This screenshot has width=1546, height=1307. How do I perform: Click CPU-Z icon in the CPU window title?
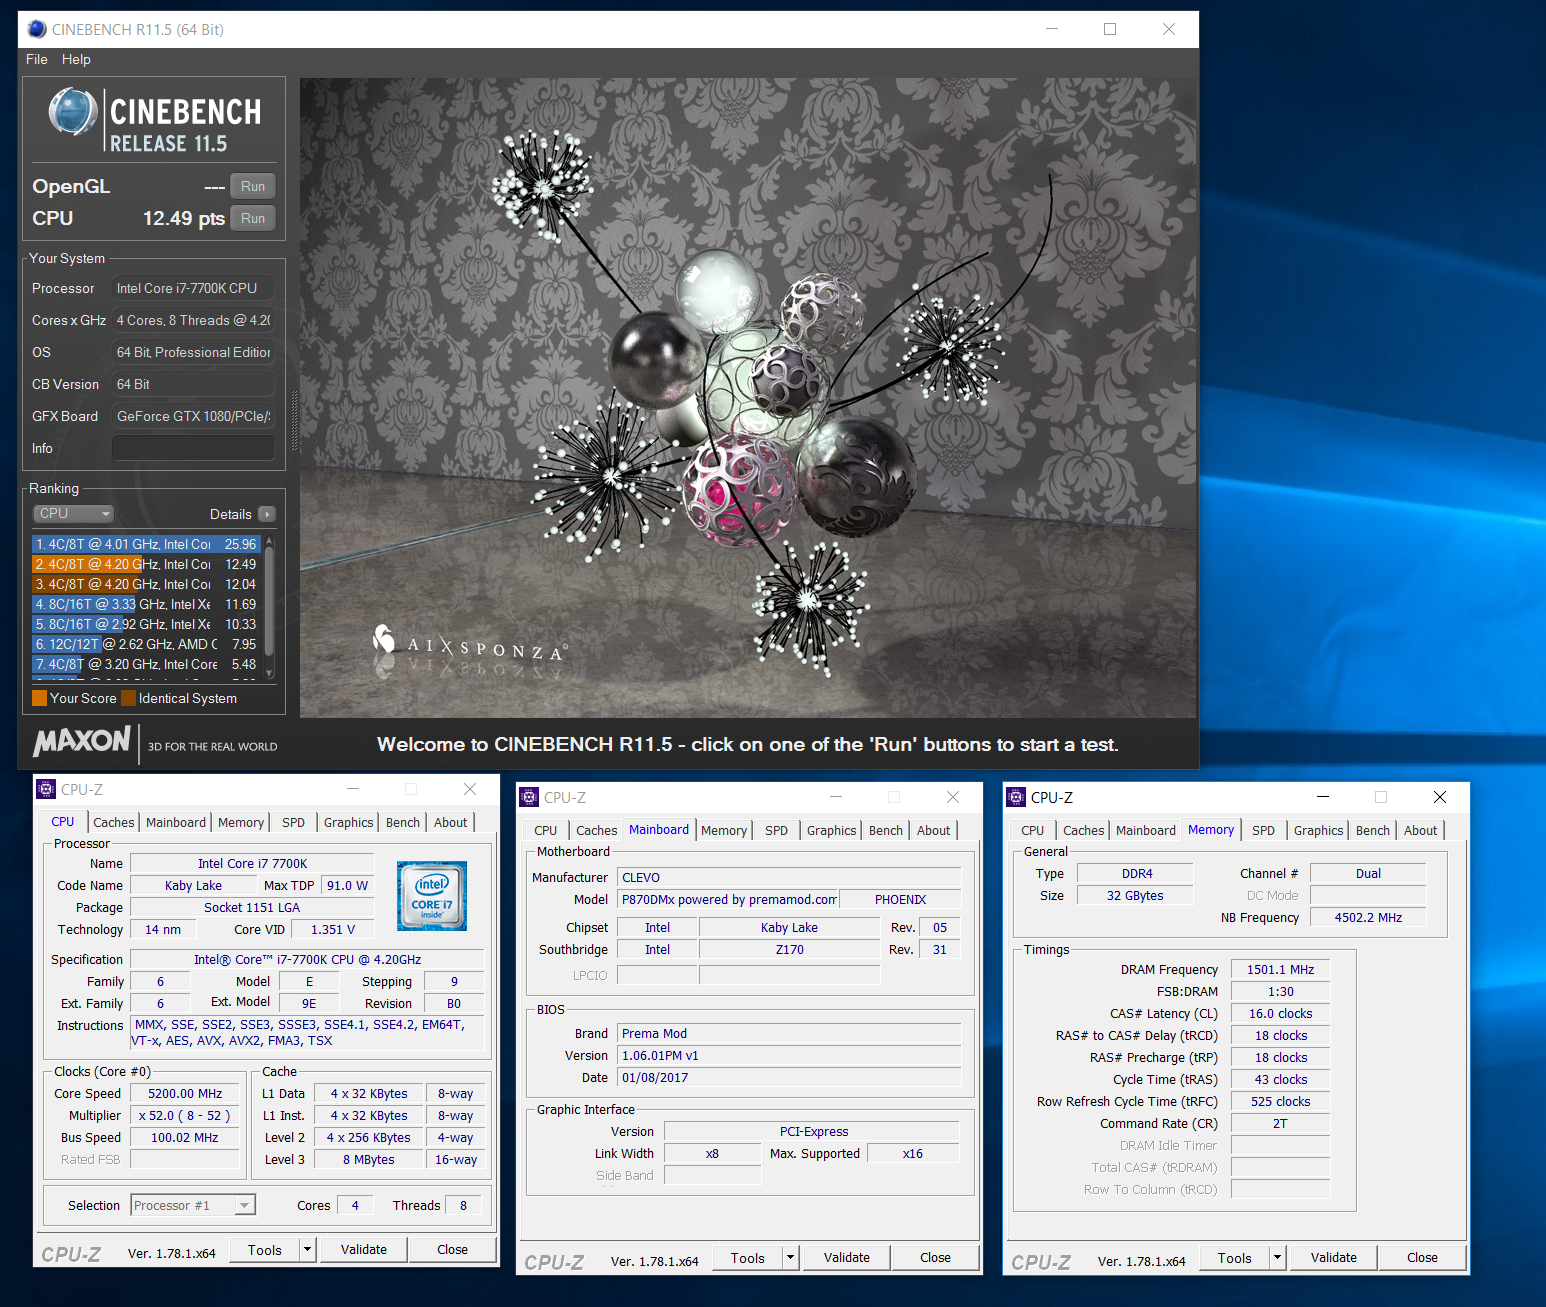pyautogui.click(x=46, y=789)
